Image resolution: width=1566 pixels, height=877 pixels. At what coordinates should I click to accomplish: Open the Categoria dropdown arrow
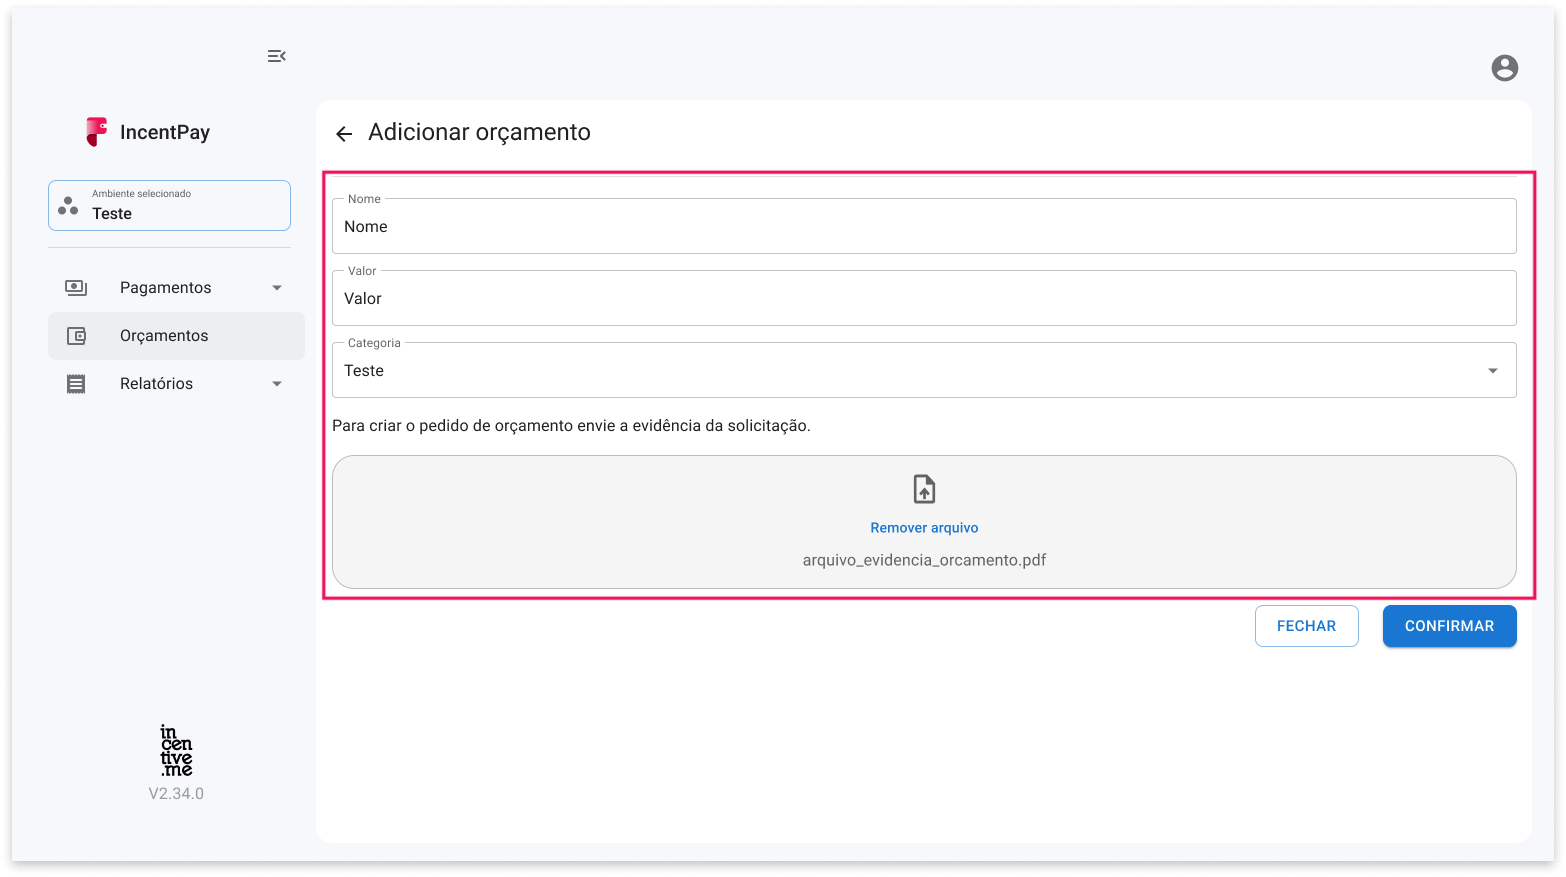(x=1493, y=371)
